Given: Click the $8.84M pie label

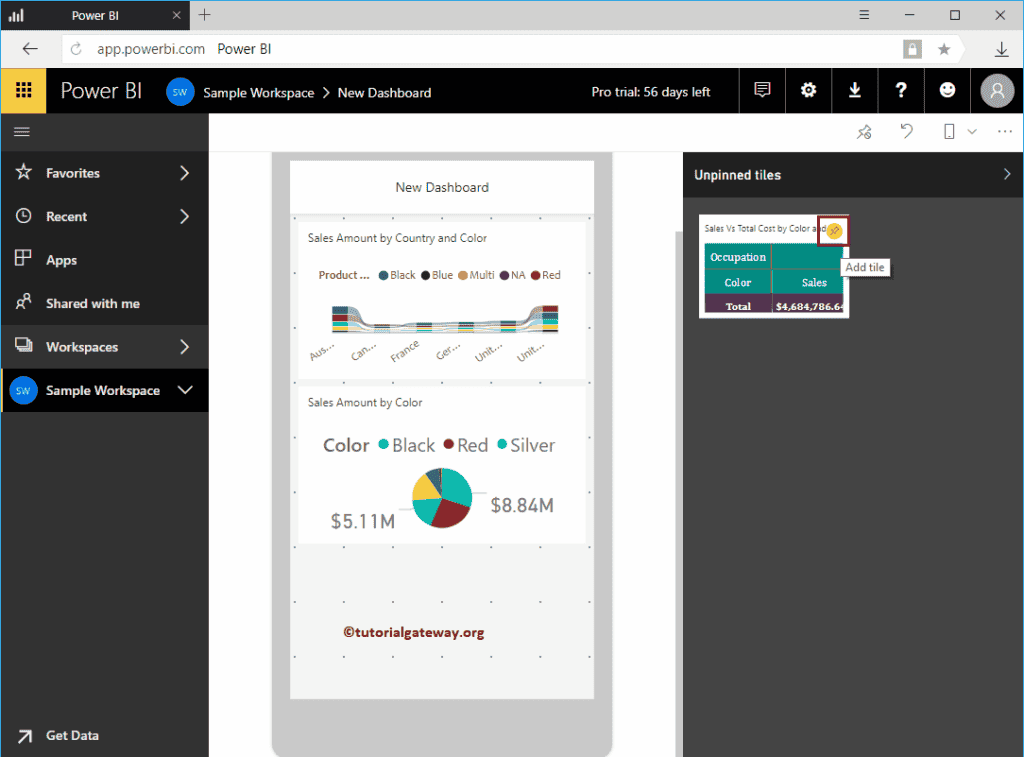Looking at the screenshot, I should tap(522, 506).
